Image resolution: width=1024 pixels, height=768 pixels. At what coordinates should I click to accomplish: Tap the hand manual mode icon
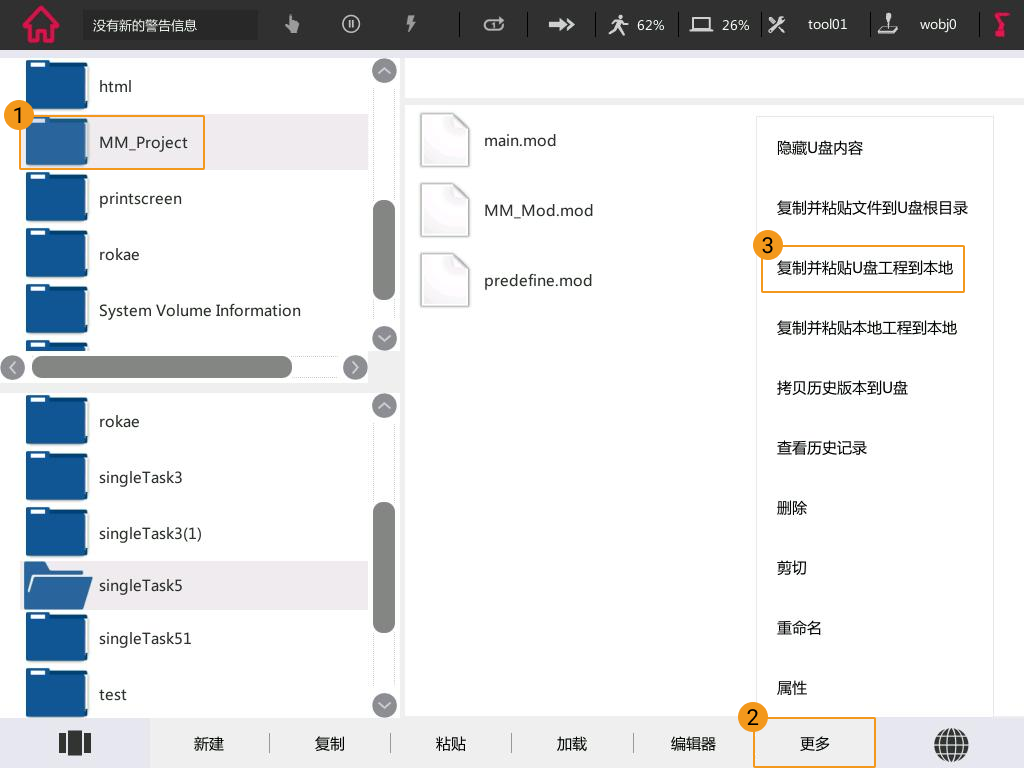point(292,25)
